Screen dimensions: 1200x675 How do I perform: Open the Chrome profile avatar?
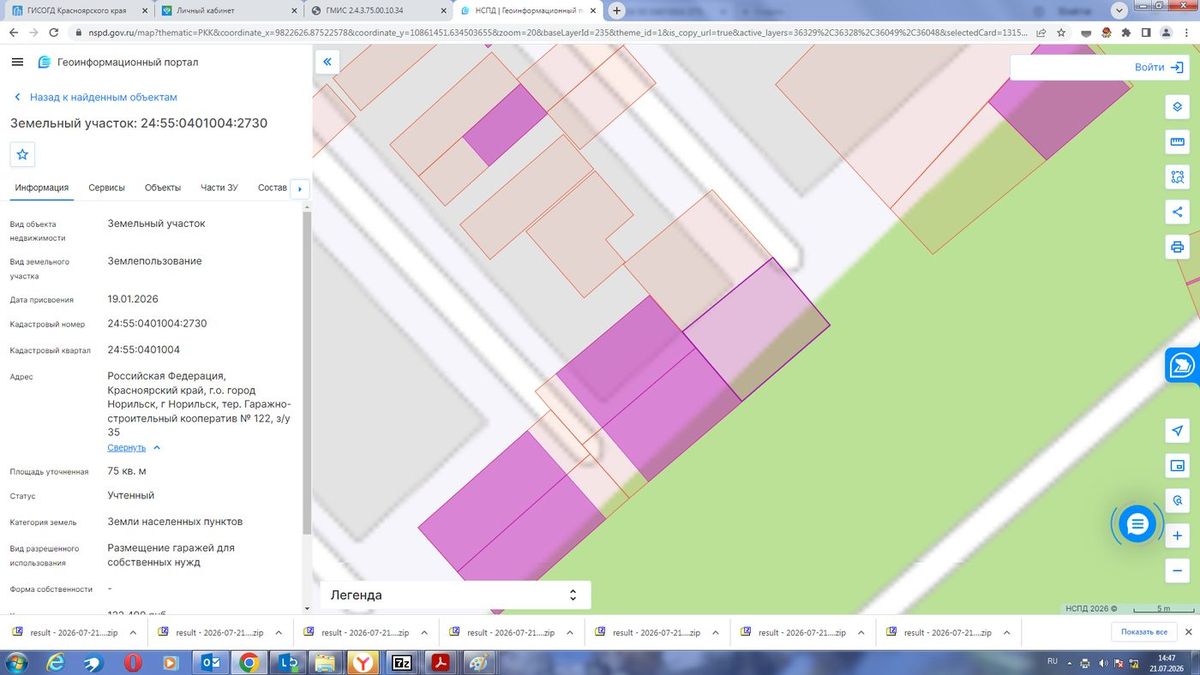coord(1167,32)
